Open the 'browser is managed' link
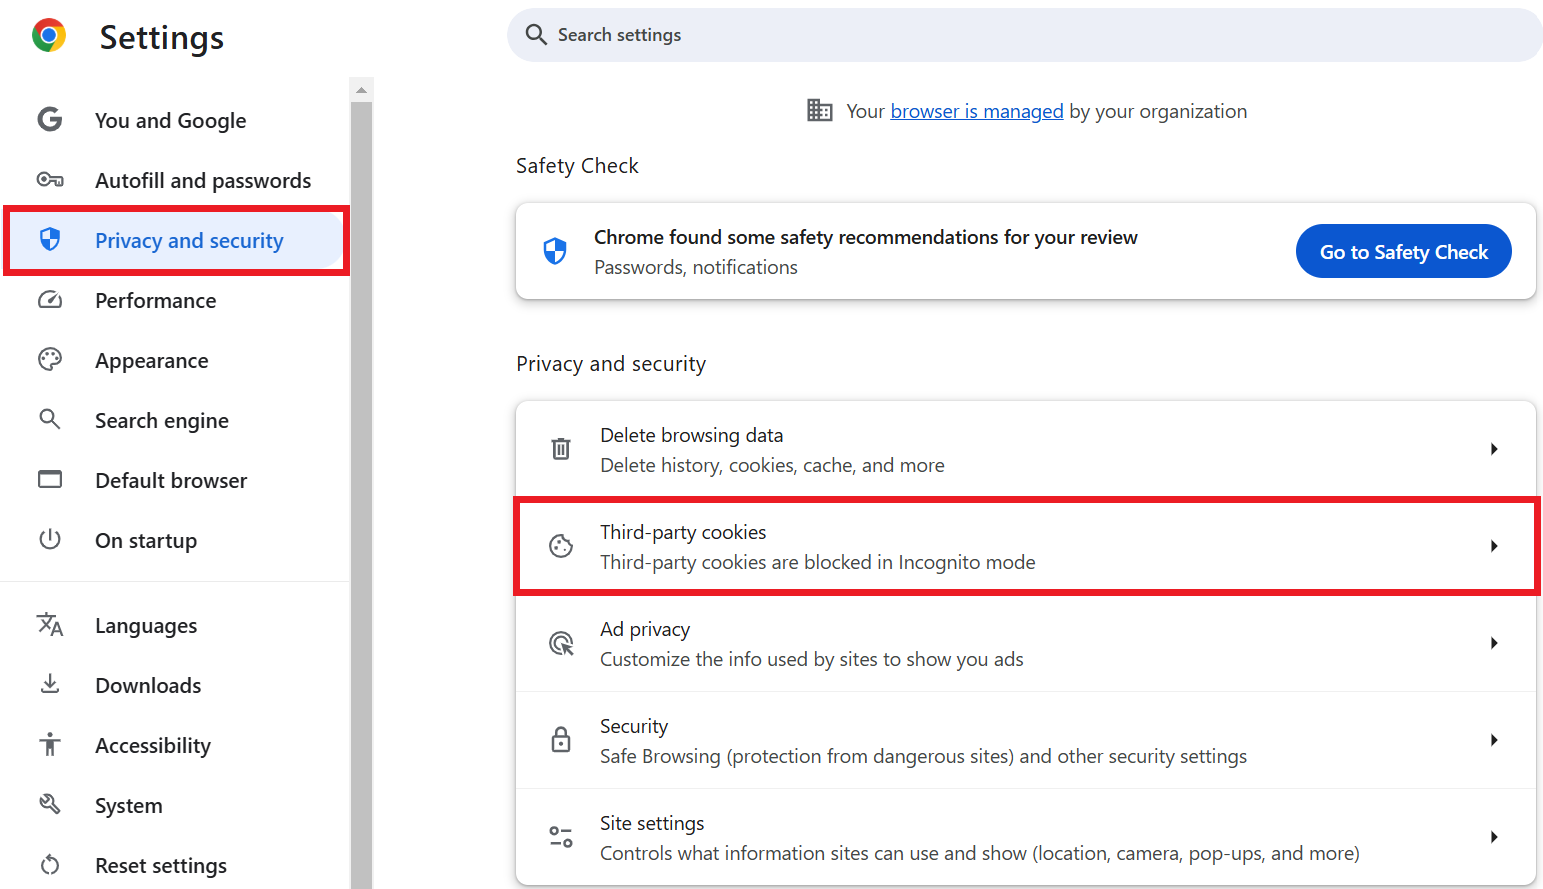This screenshot has width=1543, height=889. click(x=977, y=111)
